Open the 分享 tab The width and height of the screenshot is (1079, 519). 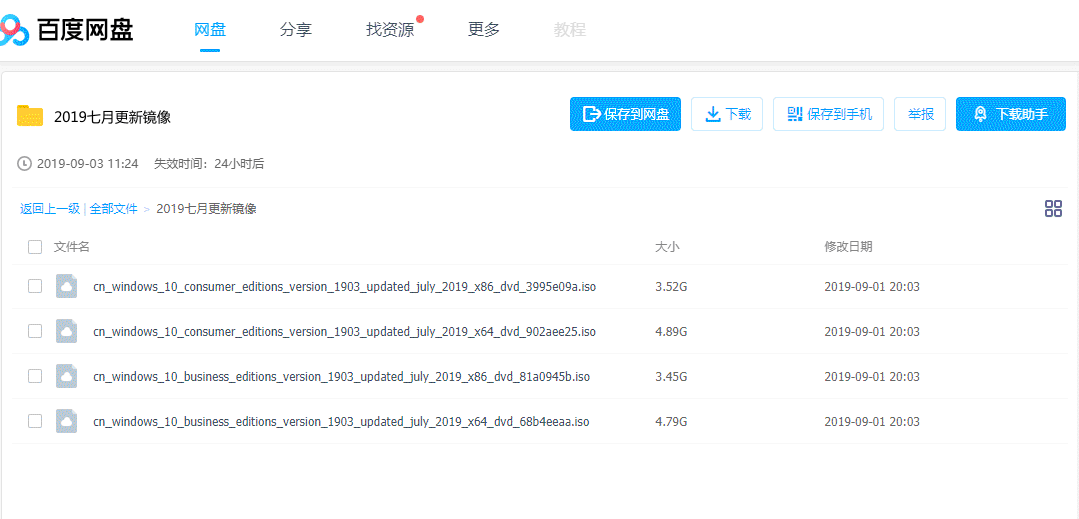point(296,30)
